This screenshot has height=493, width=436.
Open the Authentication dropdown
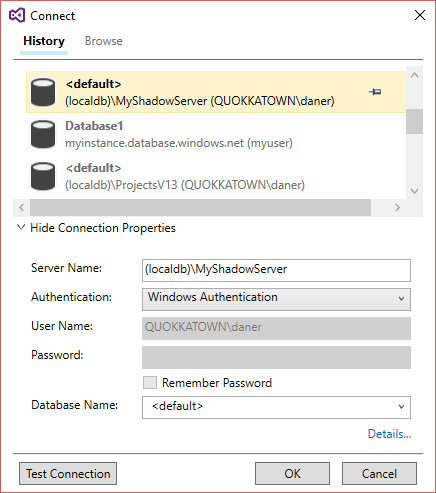(x=276, y=299)
